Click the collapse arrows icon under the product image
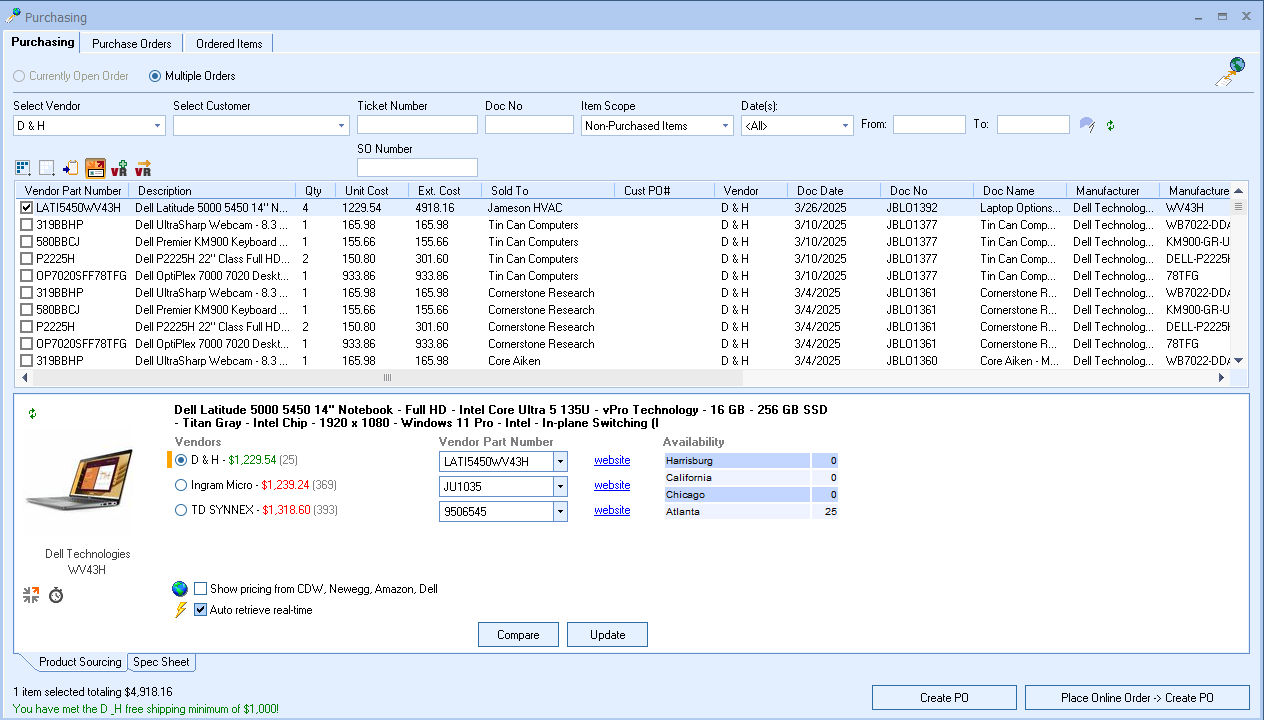The width and height of the screenshot is (1264, 720). [31, 595]
